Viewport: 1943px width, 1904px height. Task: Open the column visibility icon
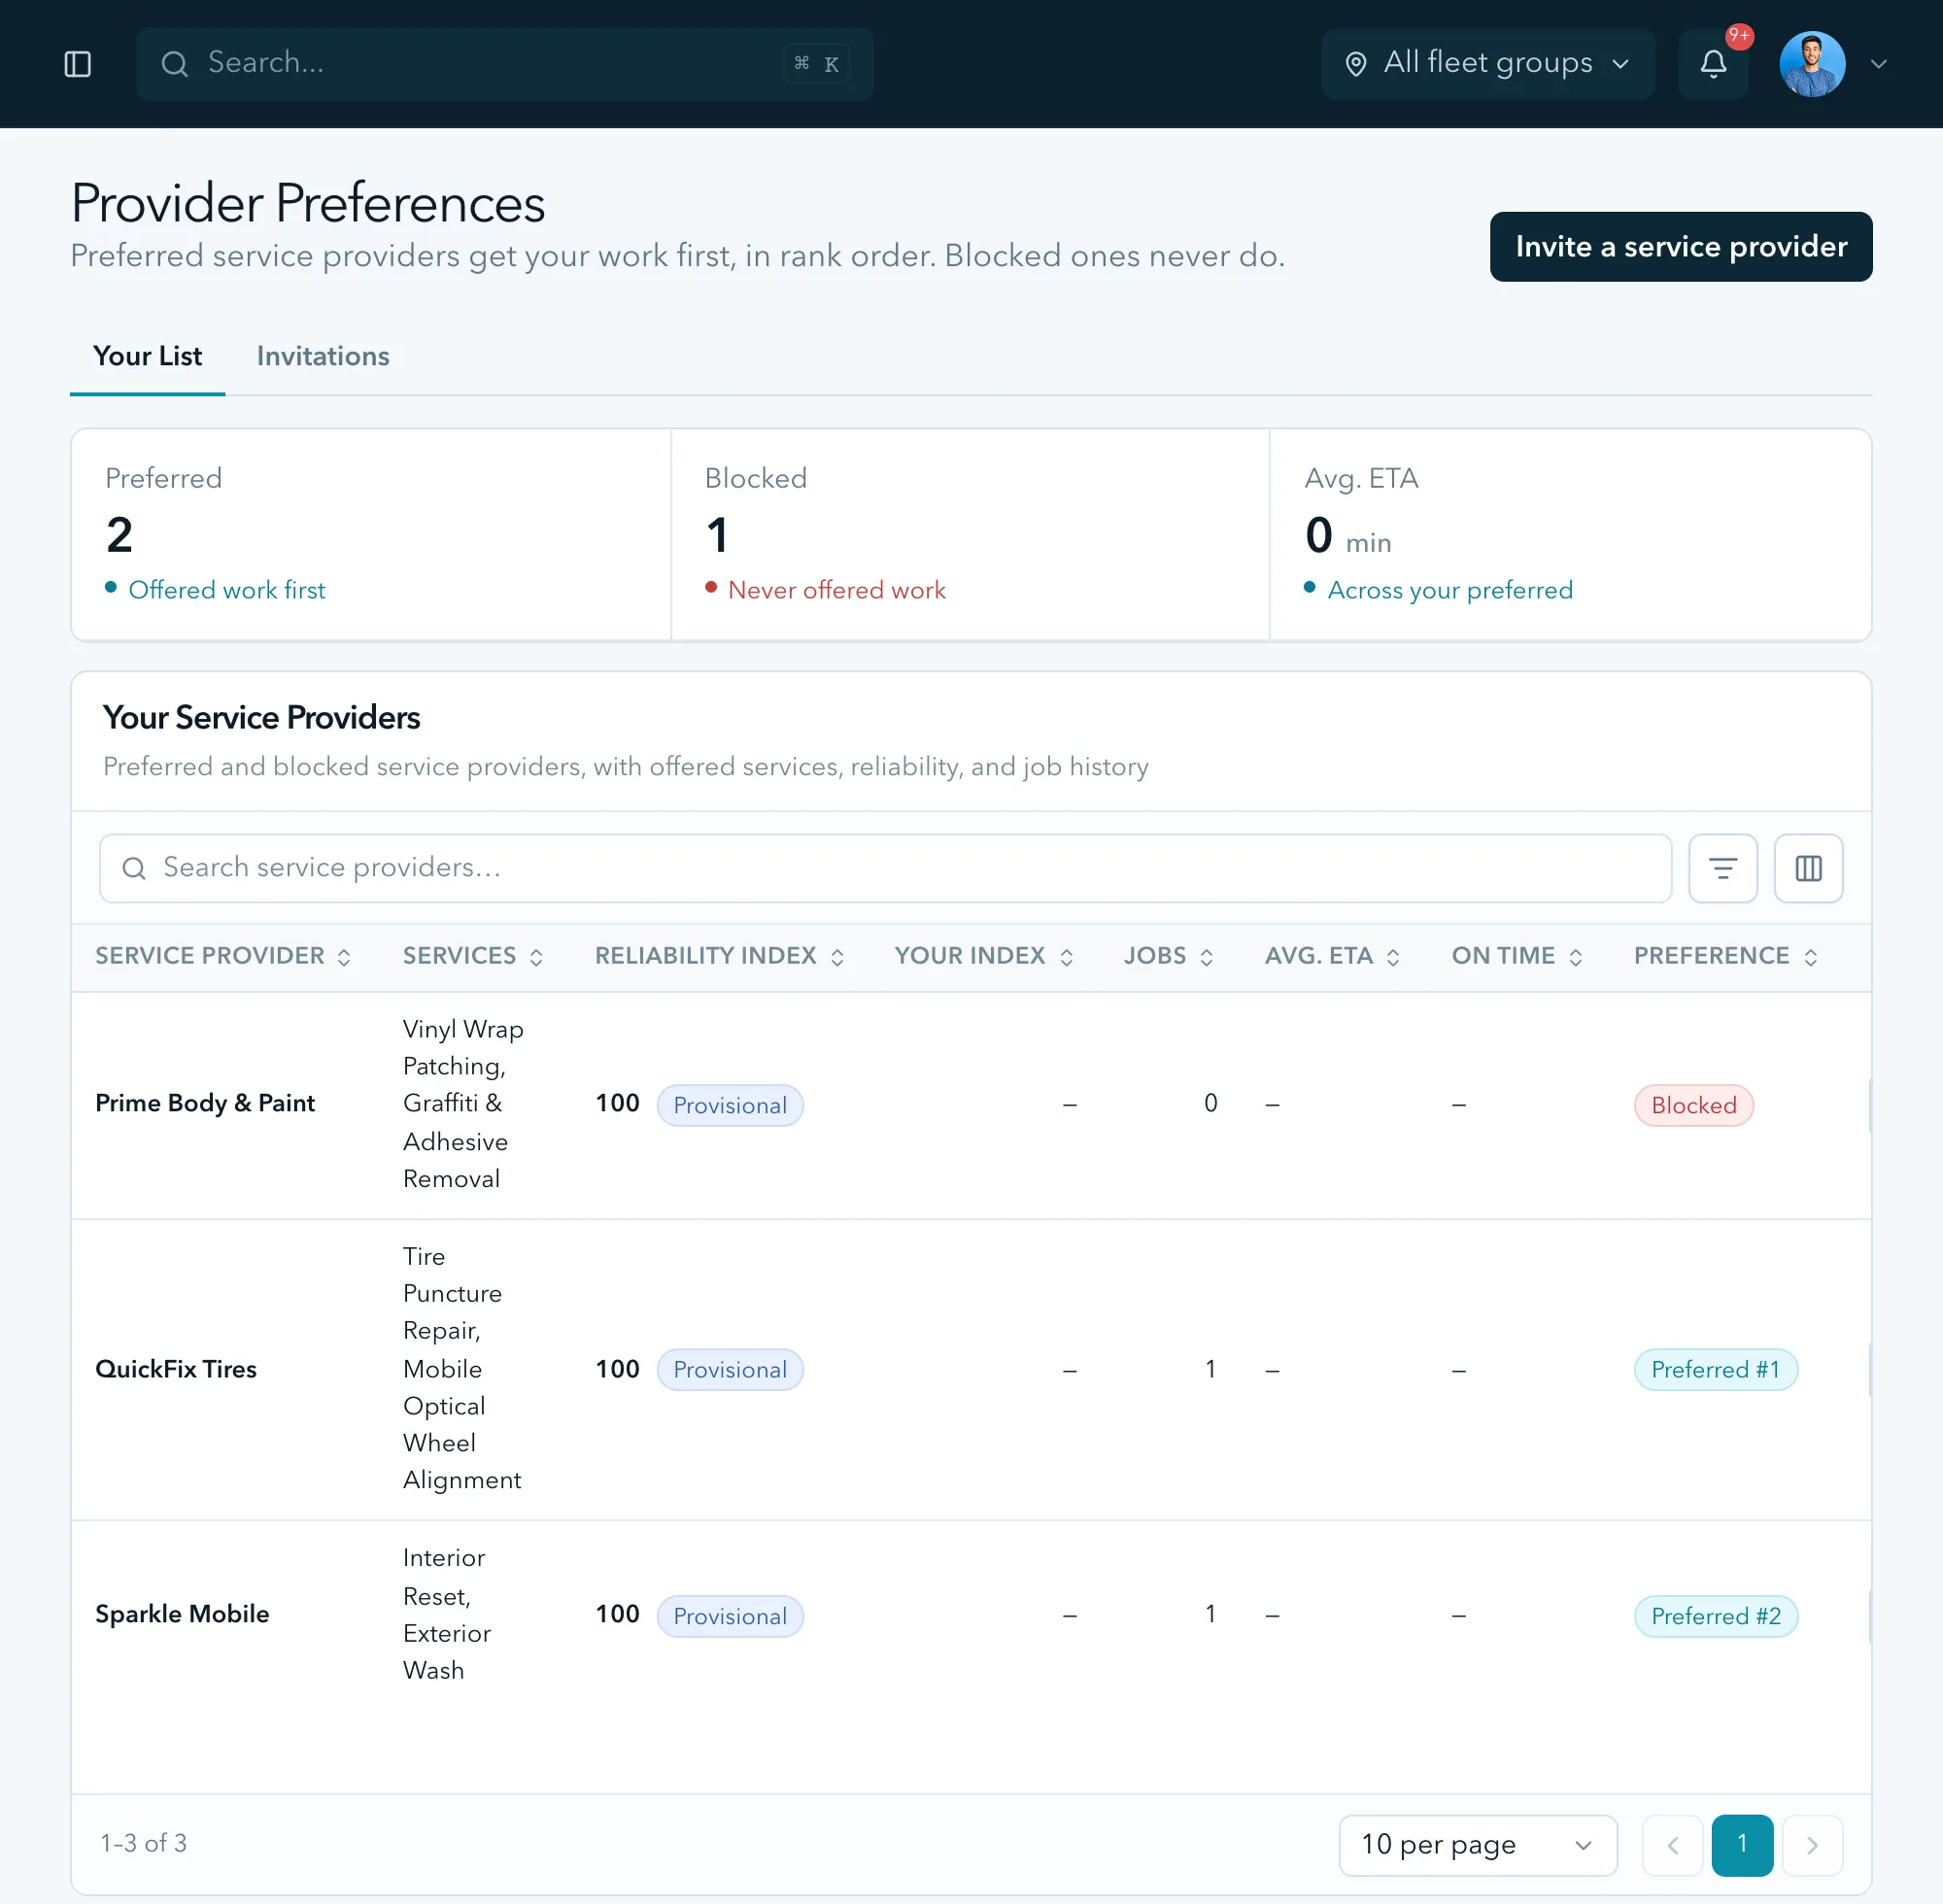coord(1808,868)
